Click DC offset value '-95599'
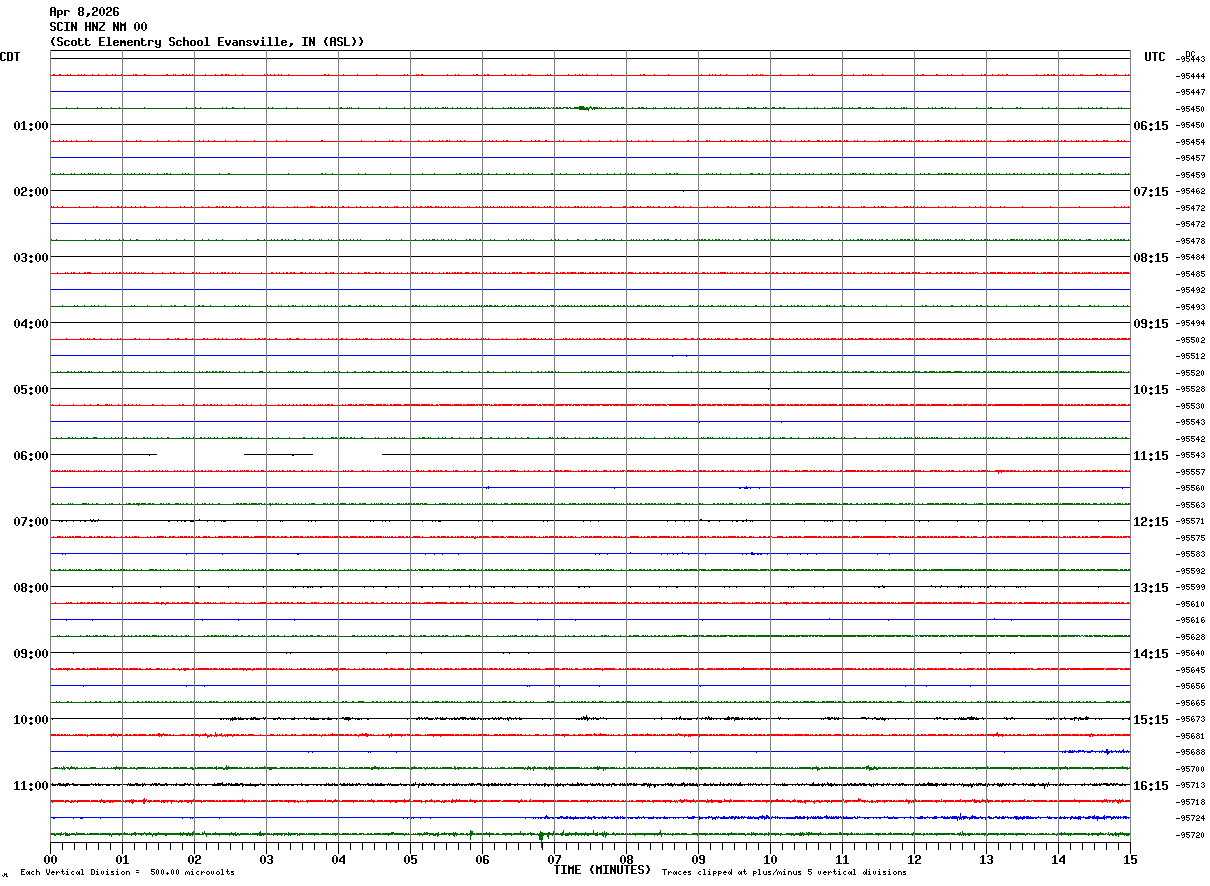Image resolution: width=1210 pixels, height=886 pixels. (1191, 587)
